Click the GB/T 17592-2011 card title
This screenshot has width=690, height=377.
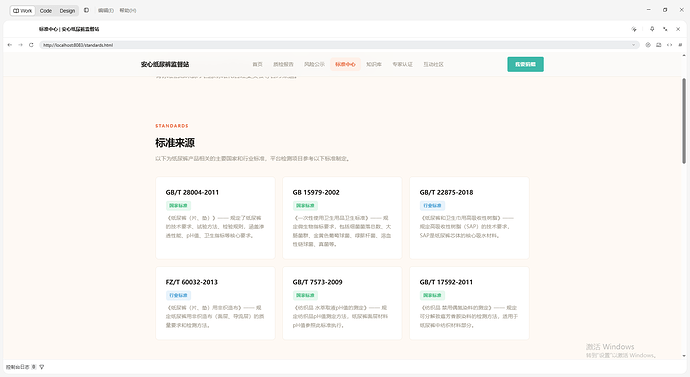pyautogui.click(x=446, y=282)
